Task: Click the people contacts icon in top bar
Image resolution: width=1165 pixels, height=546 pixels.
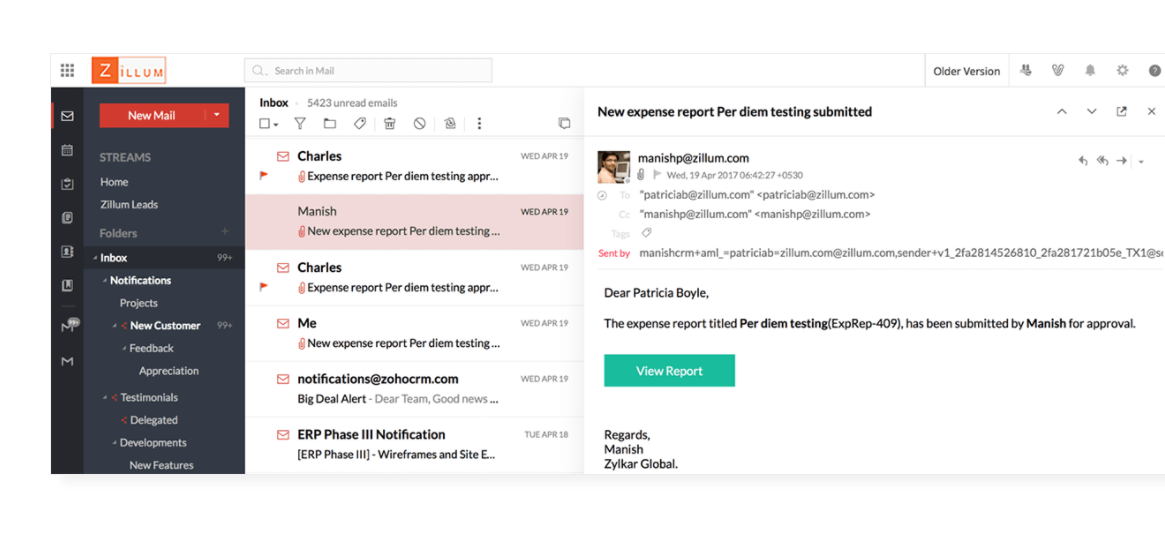Action: point(1027,71)
